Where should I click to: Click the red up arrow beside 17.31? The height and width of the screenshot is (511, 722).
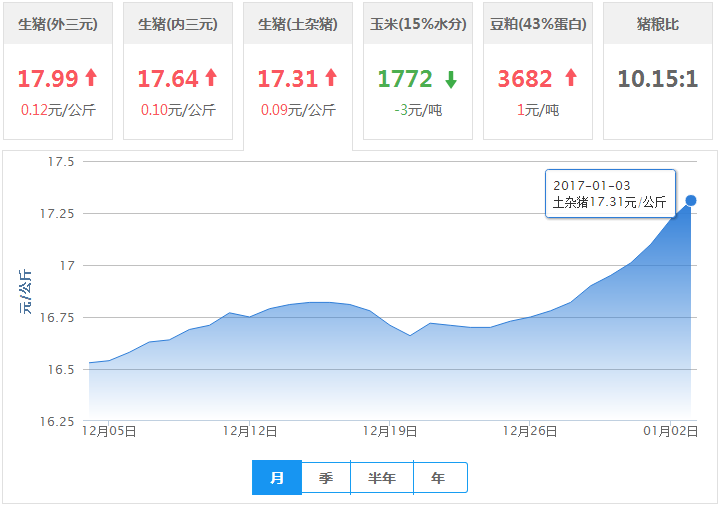coord(331,77)
